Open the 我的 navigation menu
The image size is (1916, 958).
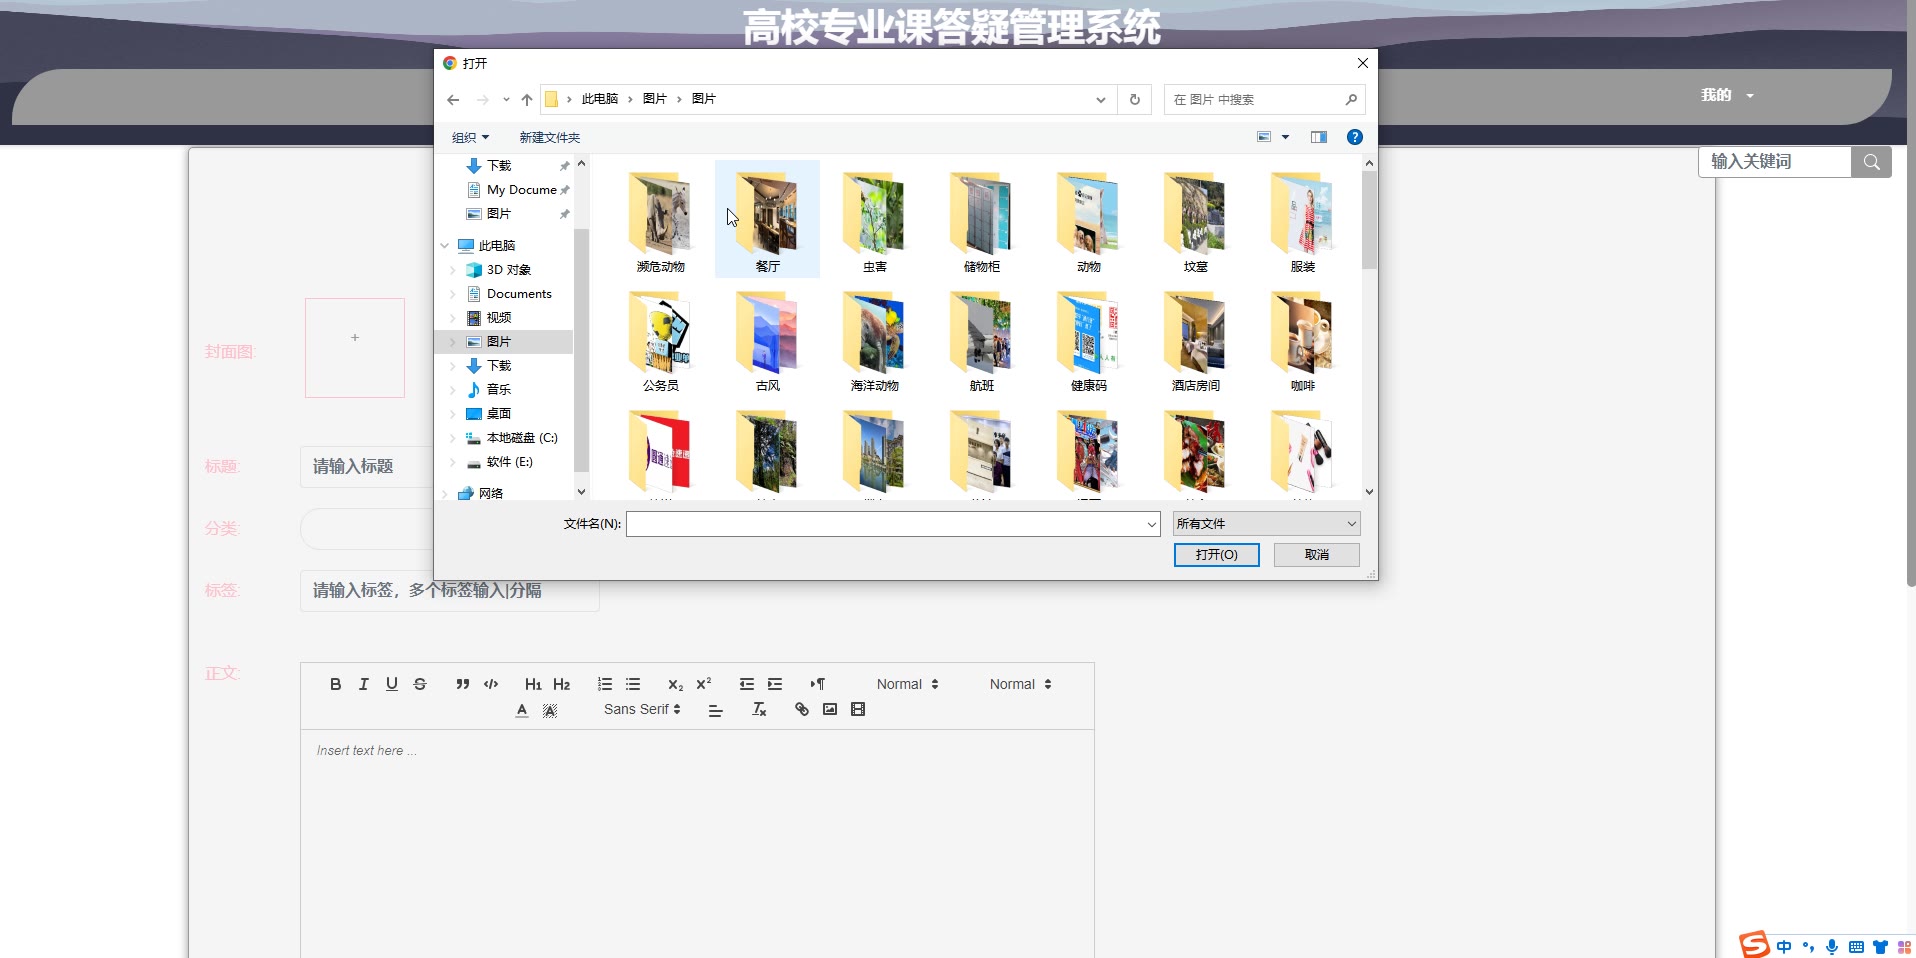(1727, 95)
